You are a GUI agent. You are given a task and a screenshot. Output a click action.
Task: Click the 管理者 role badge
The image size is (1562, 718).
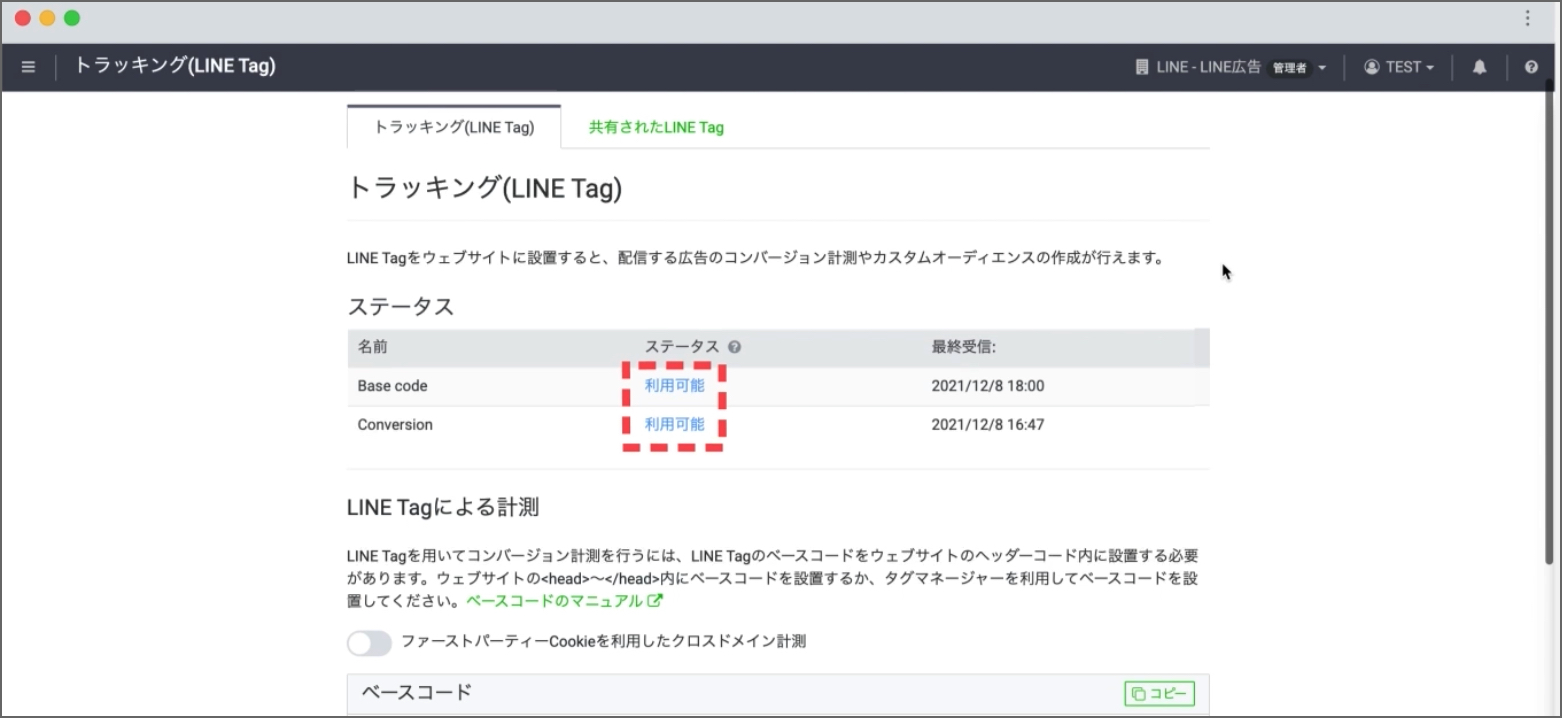1289,68
